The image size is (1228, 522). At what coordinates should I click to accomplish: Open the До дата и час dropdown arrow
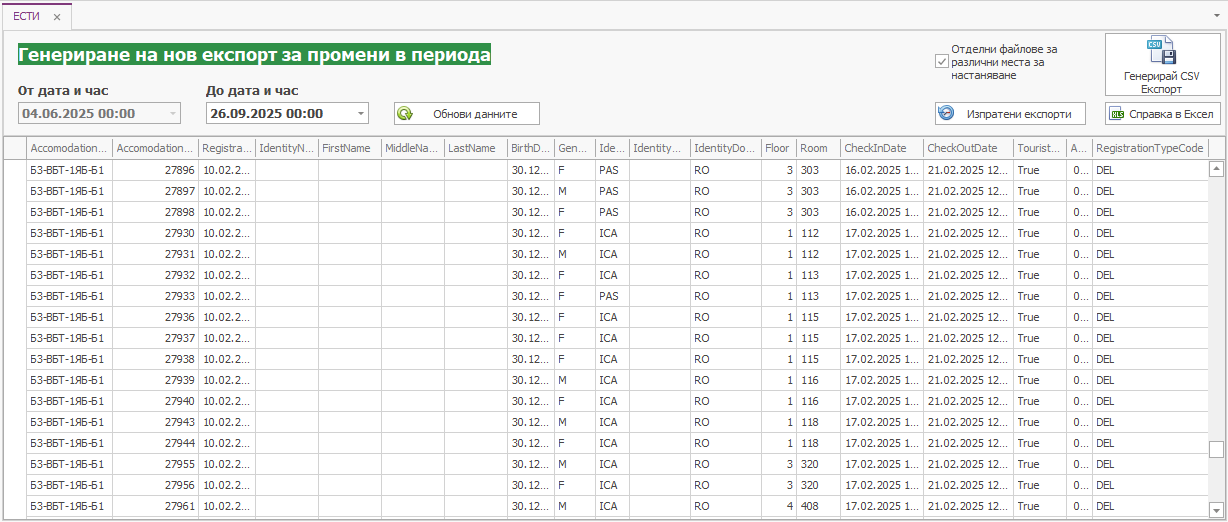361,114
